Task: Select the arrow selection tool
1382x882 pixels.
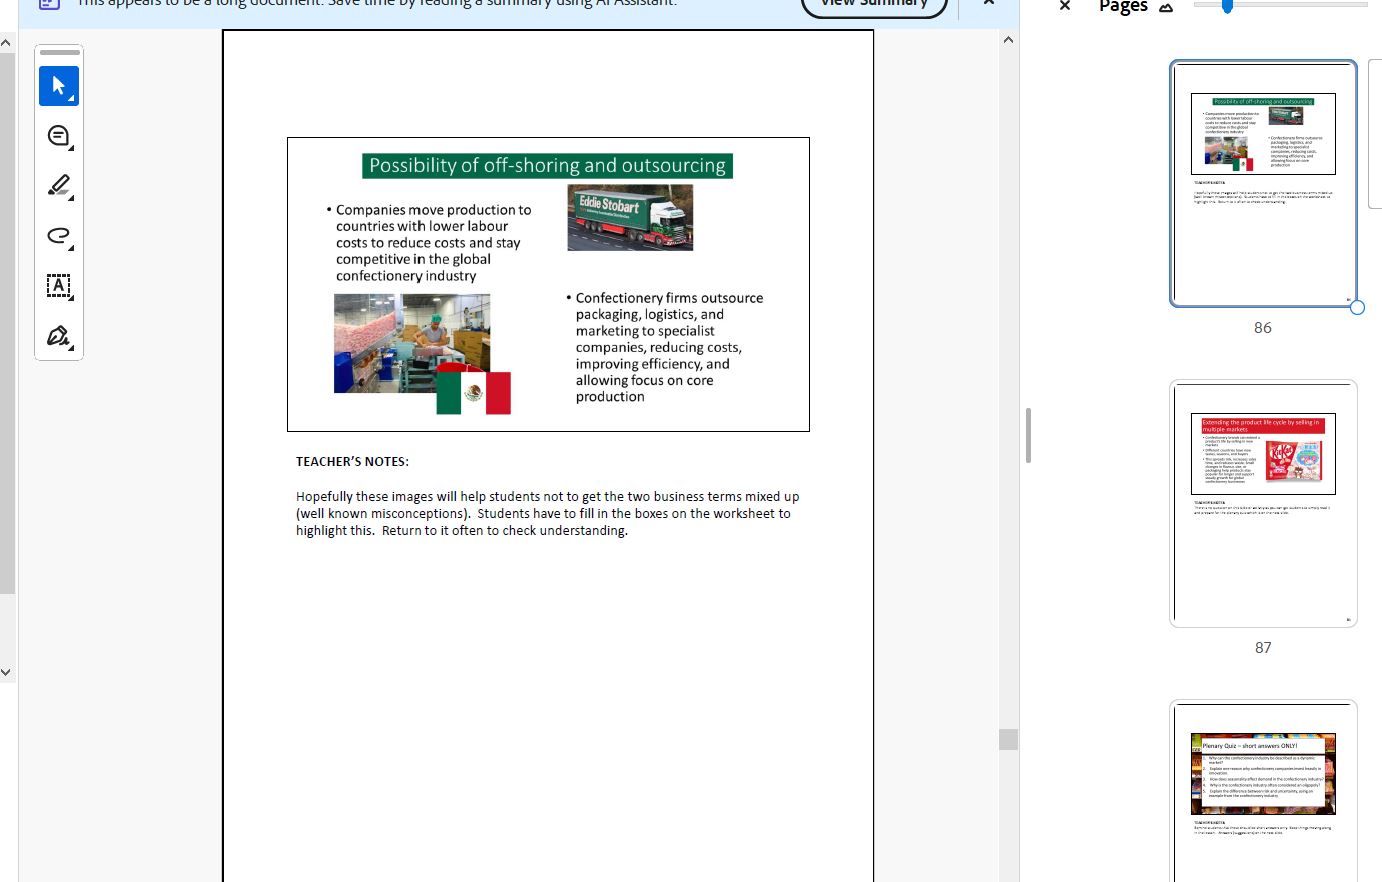Action: tap(58, 86)
